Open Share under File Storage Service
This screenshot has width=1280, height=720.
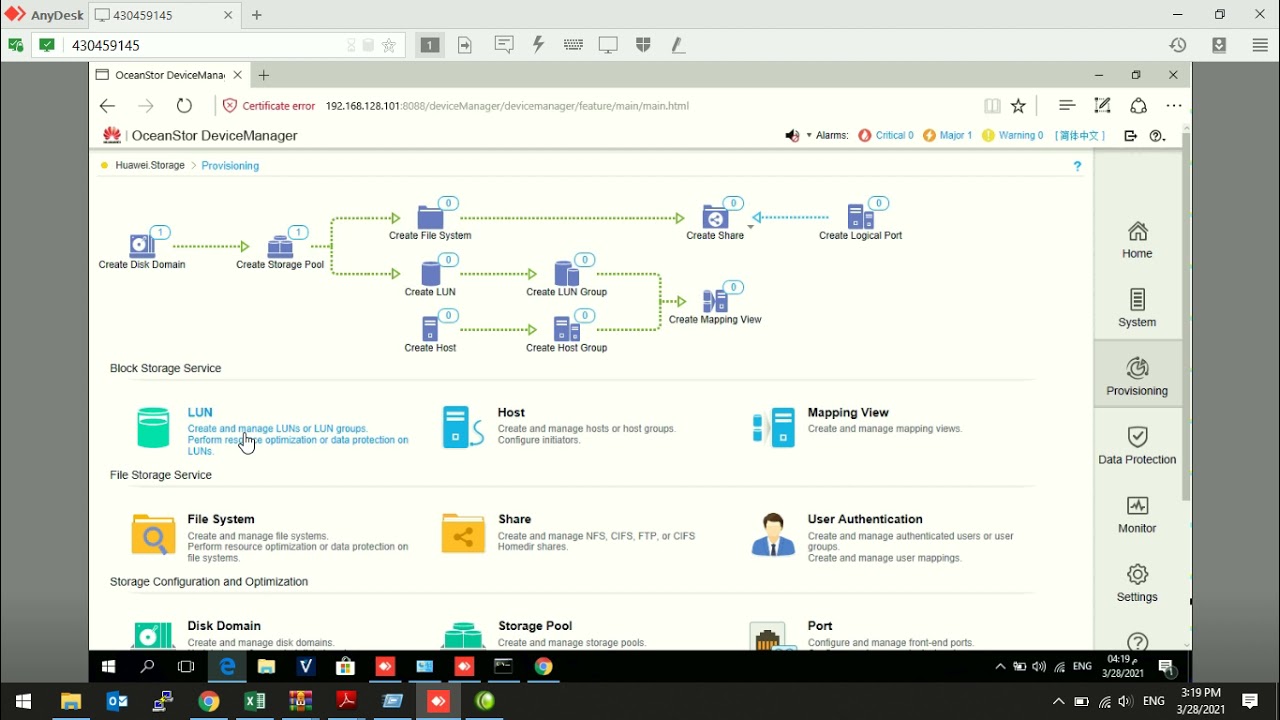point(515,519)
